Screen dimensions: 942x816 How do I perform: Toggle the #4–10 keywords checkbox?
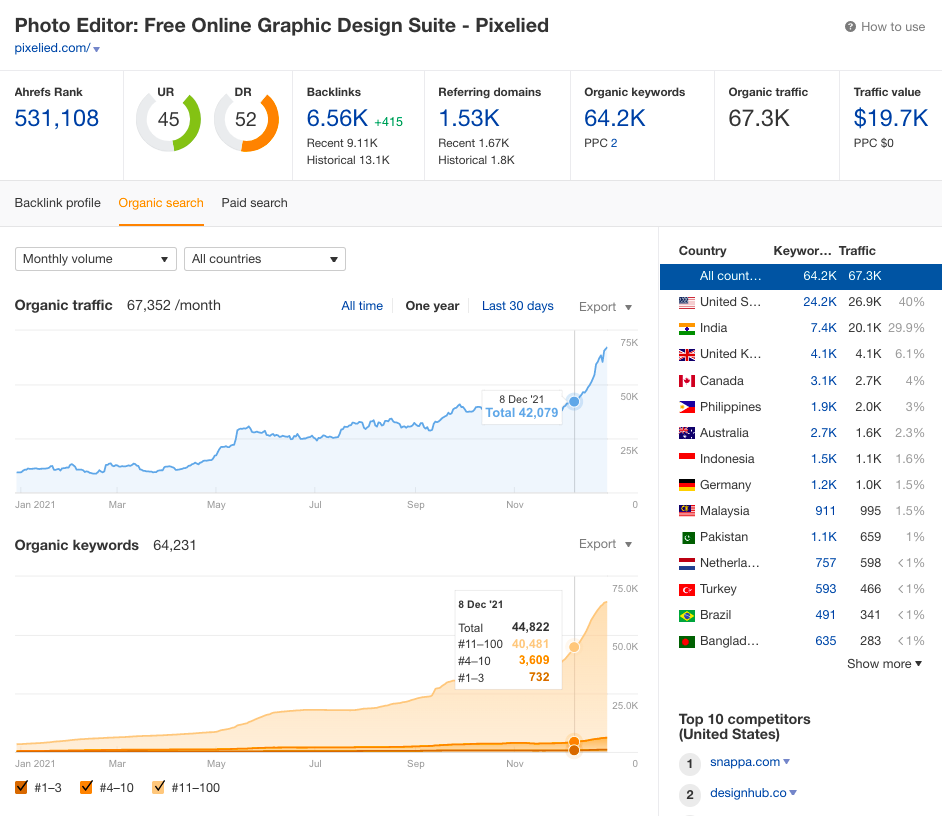86,787
